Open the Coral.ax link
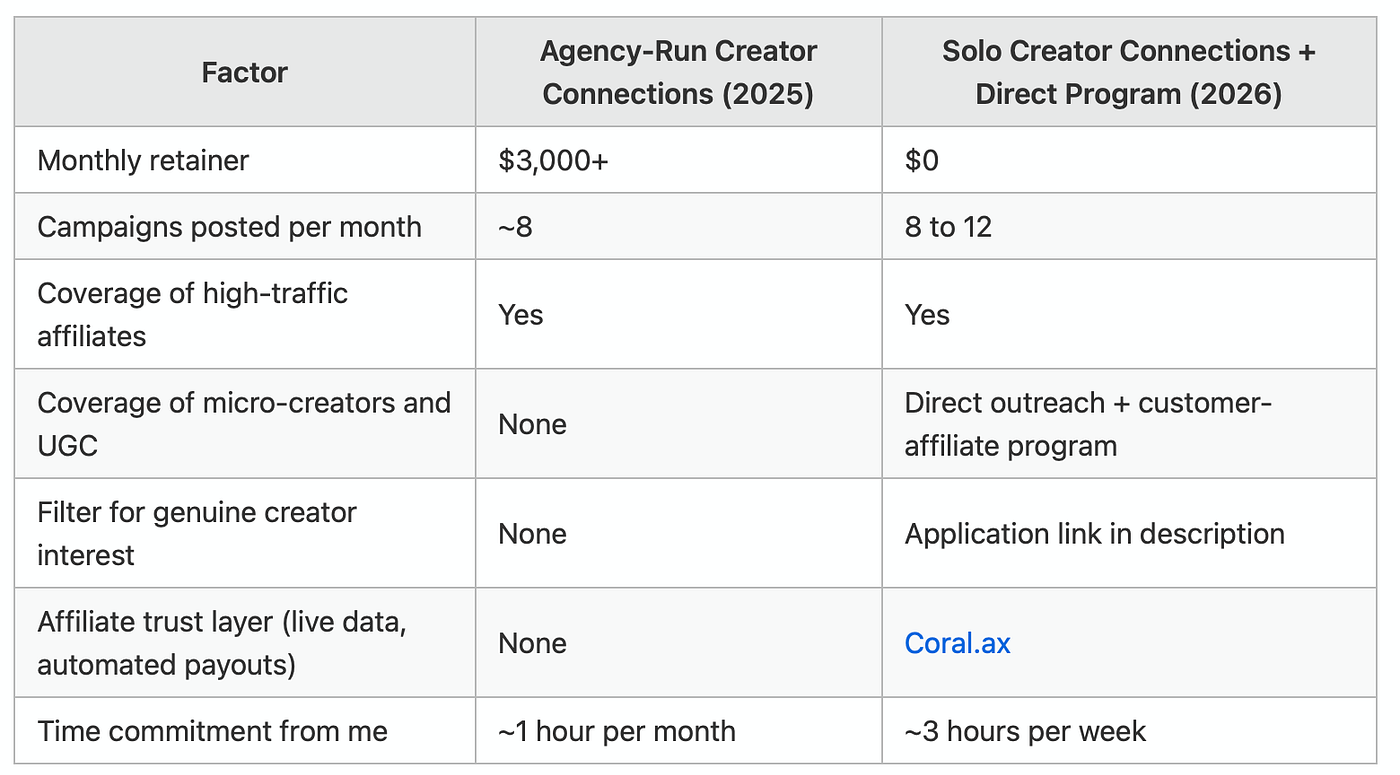This screenshot has width=1400, height=775. 957,643
